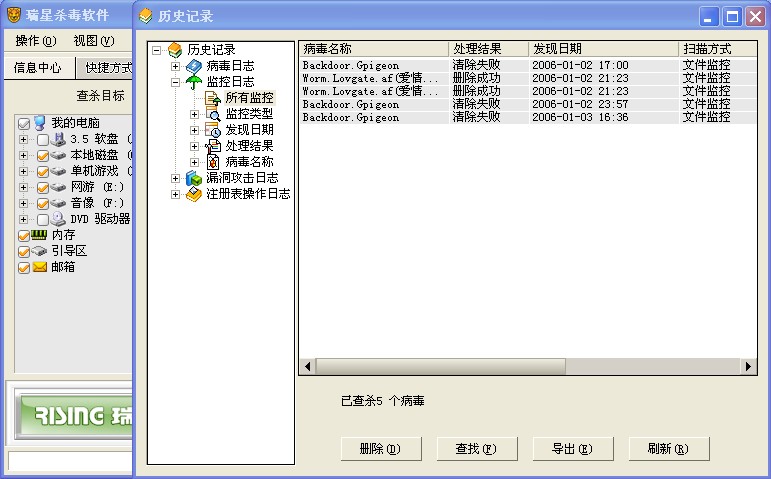The height and width of the screenshot is (479, 771).
Task: Sort by 病毒名称 column header
Action: [374, 49]
